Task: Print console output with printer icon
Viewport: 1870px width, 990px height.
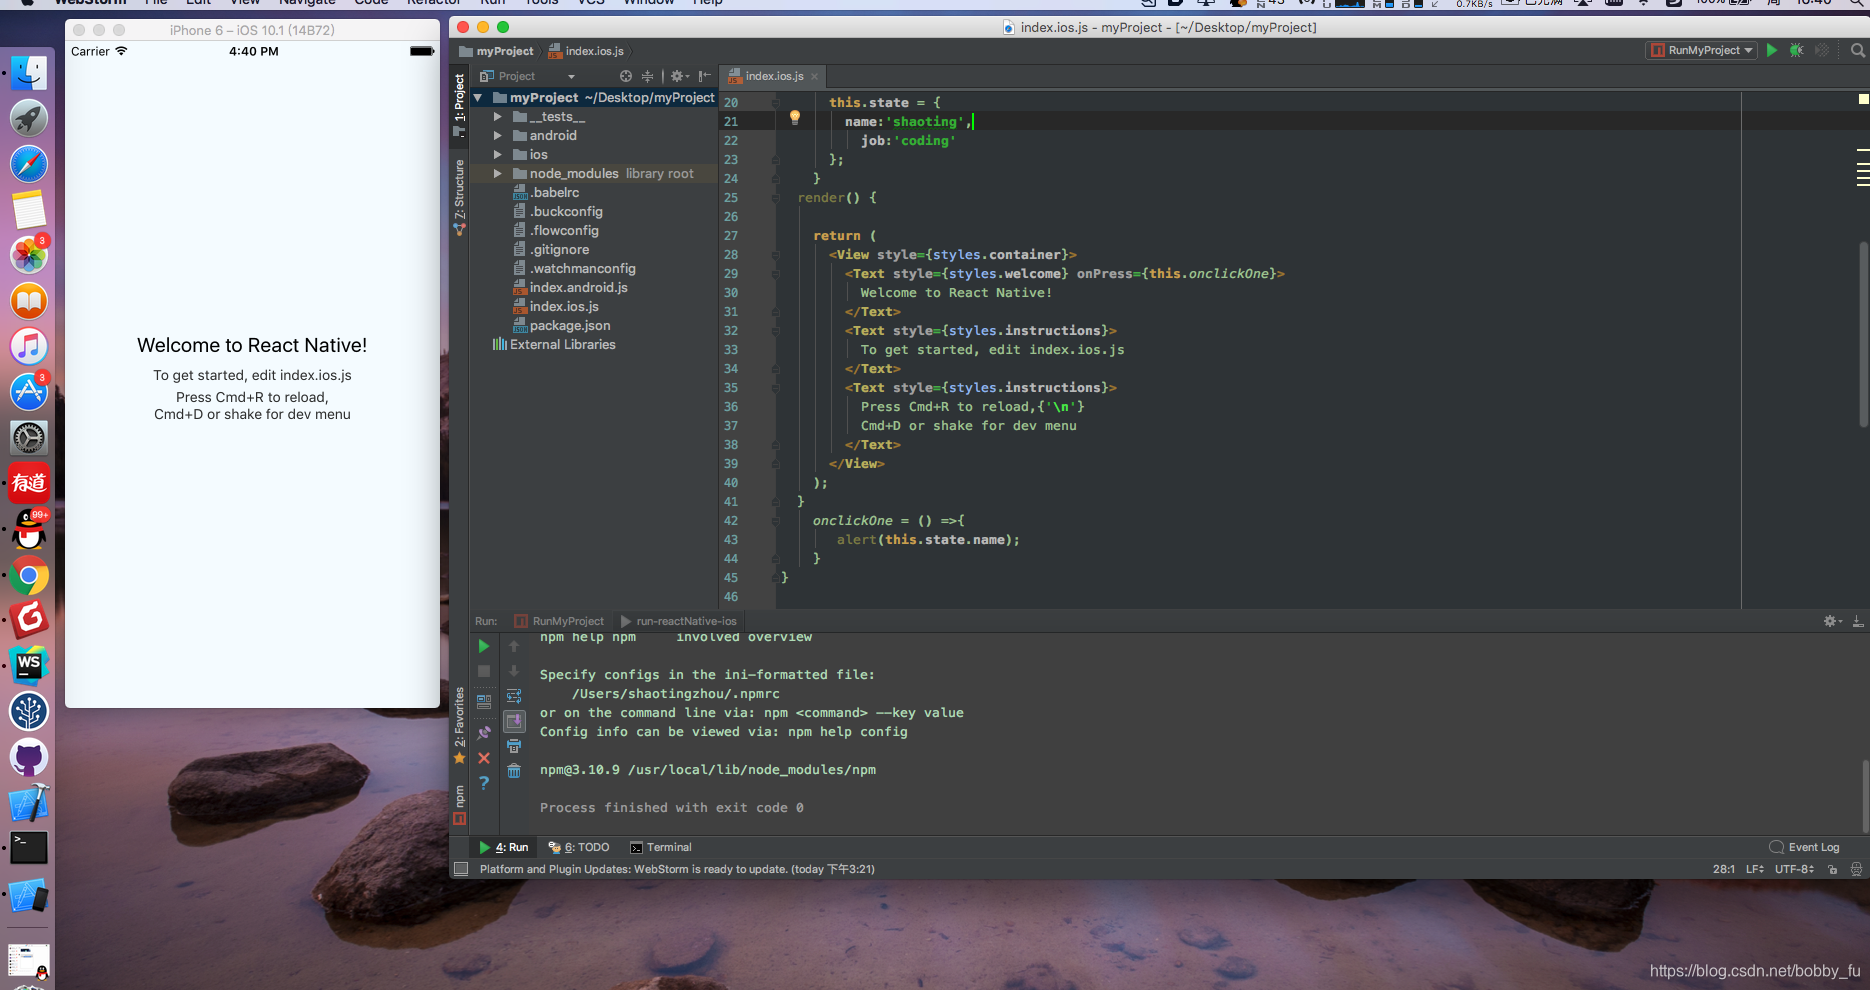Action: coord(514,746)
